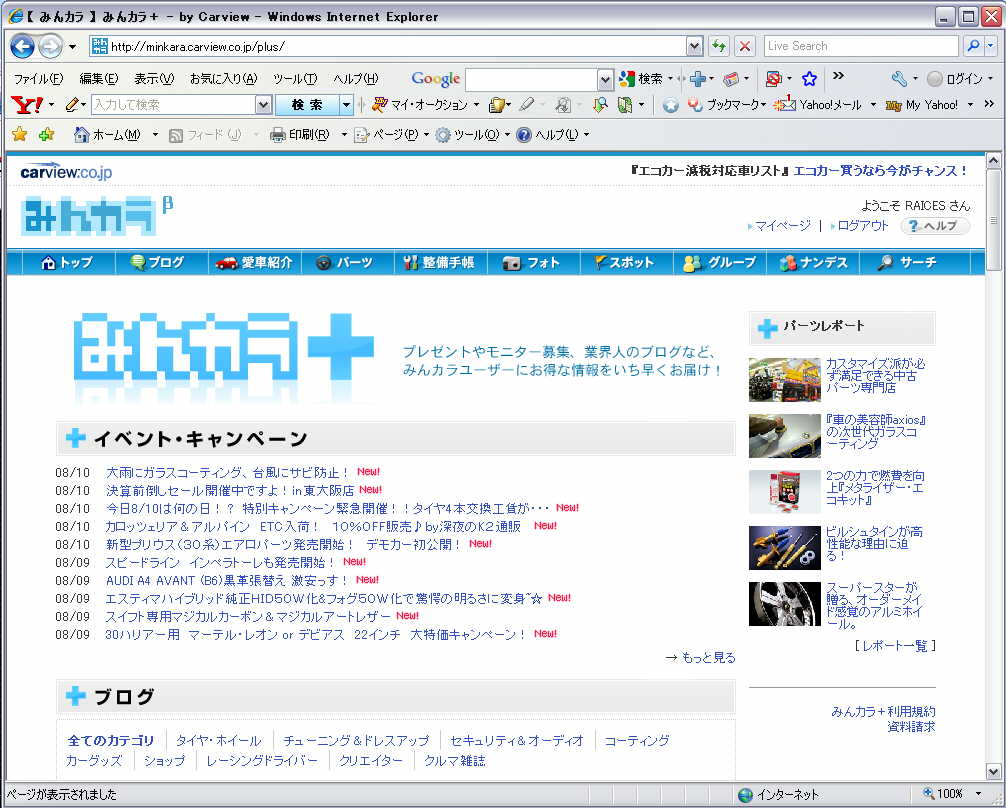This screenshot has width=1006, height=808.
Task: Click the Page icon in command bar
Action: click(x=362, y=135)
